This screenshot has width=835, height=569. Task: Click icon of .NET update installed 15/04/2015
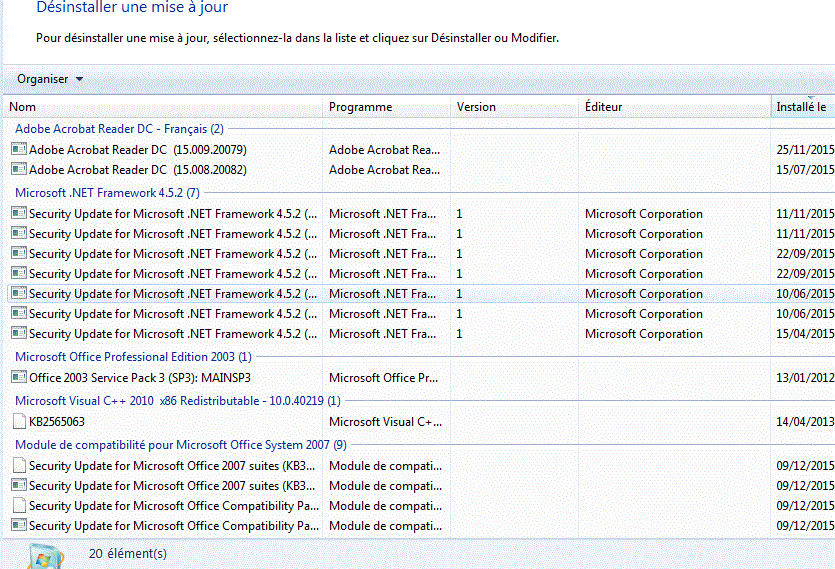[x=18, y=333]
